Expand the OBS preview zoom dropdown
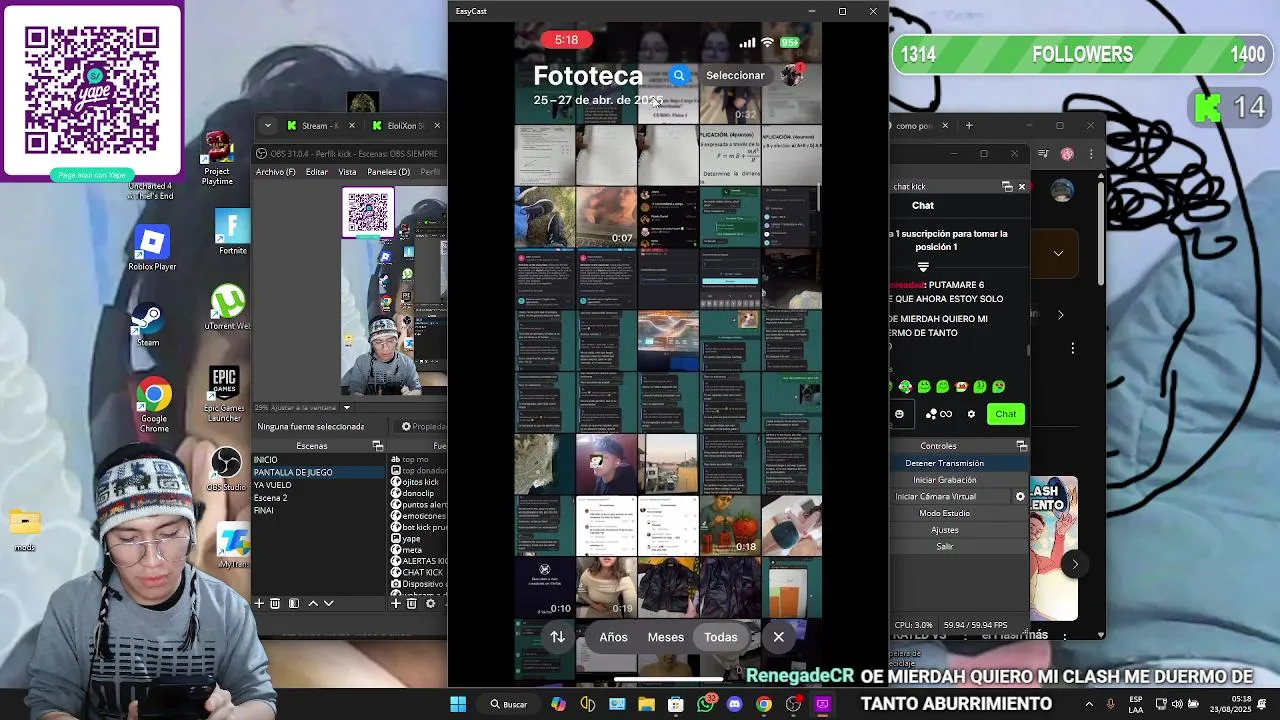This screenshot has height=720, width=1280. (347, 408)
